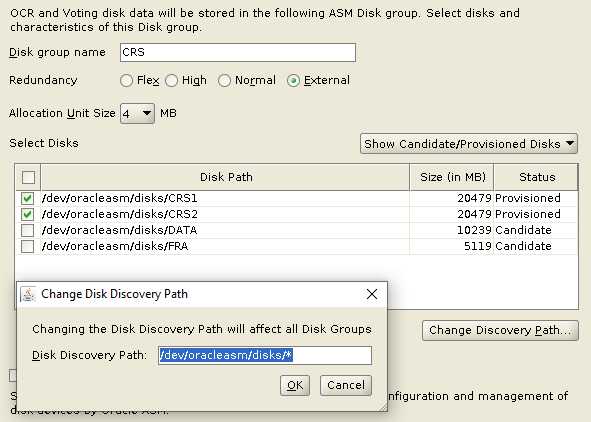Image resolution: width=591 pixels, height=422 pixels.
Task: Click the Disk Path column header
Action: pos(225,177)
